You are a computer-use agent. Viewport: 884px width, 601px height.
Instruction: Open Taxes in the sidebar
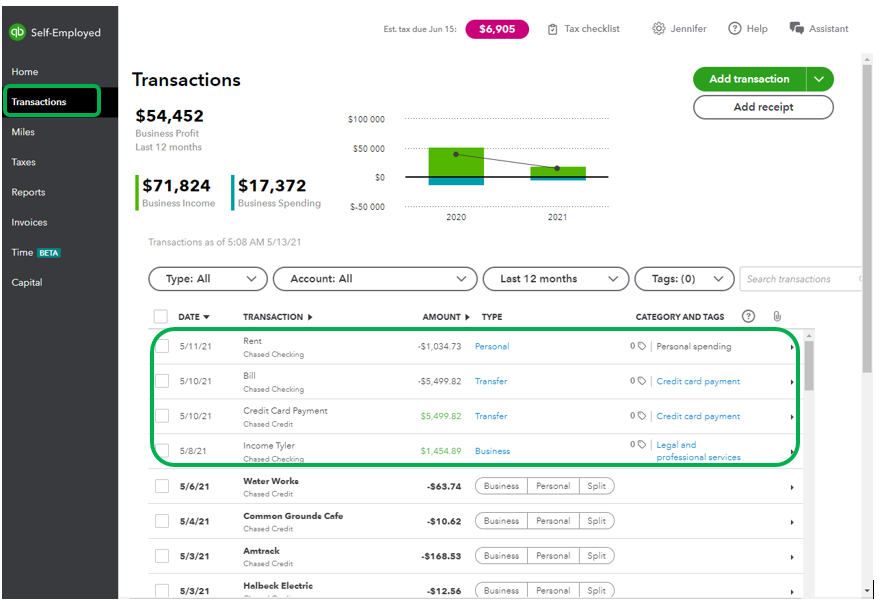click(x=23, y=162)
